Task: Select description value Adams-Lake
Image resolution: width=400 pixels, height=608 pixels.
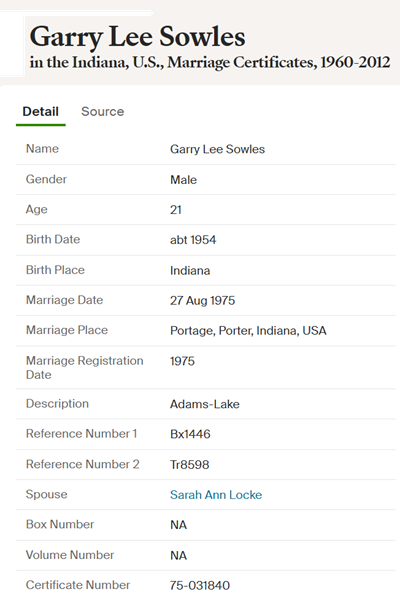Action: [205, 404]
